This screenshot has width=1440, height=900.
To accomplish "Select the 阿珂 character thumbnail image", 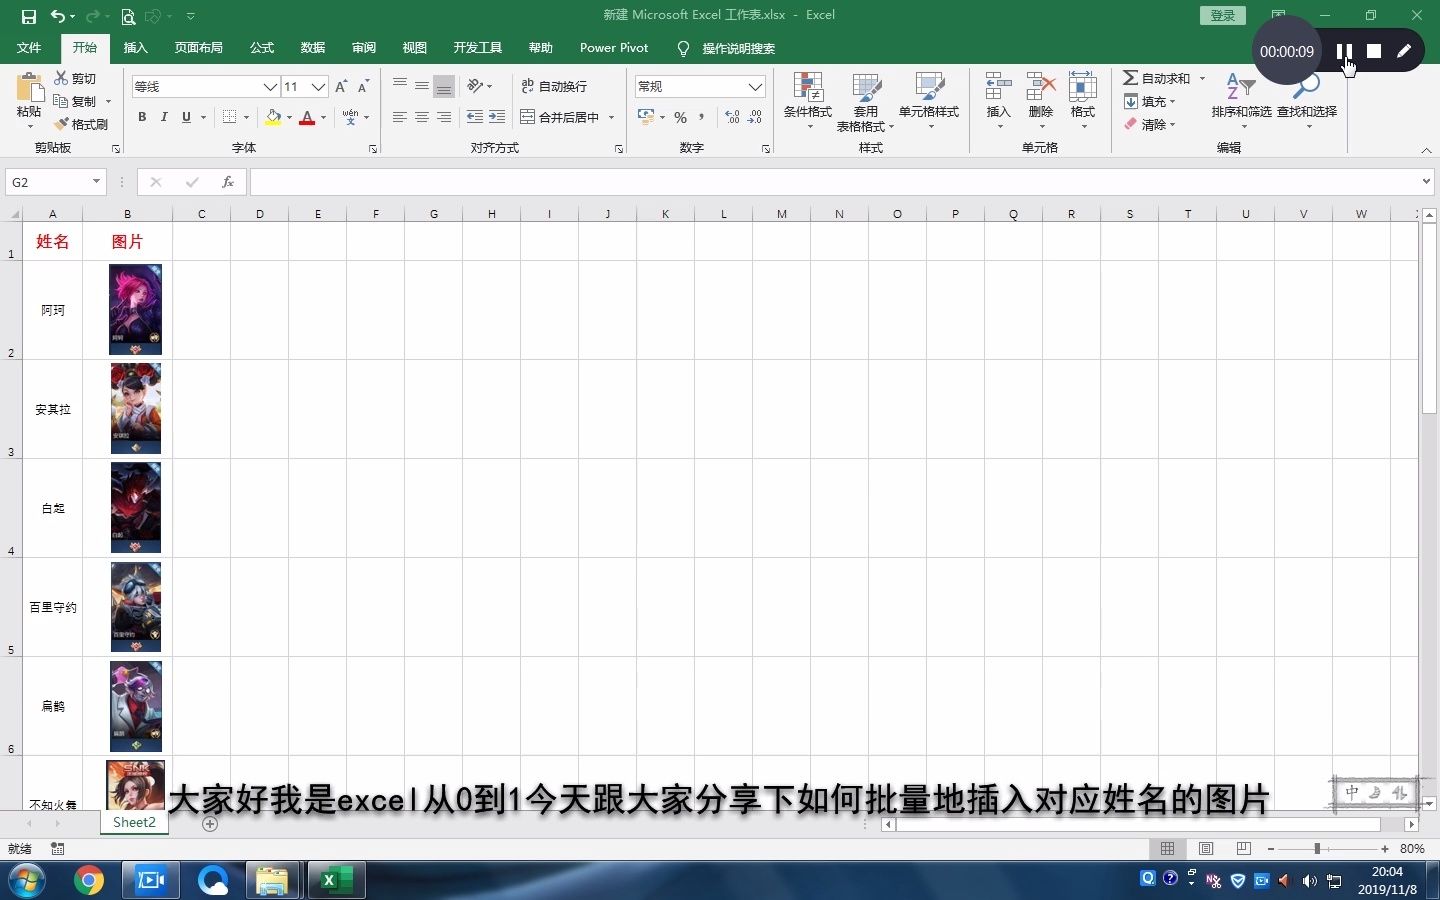I will [135, 310].
